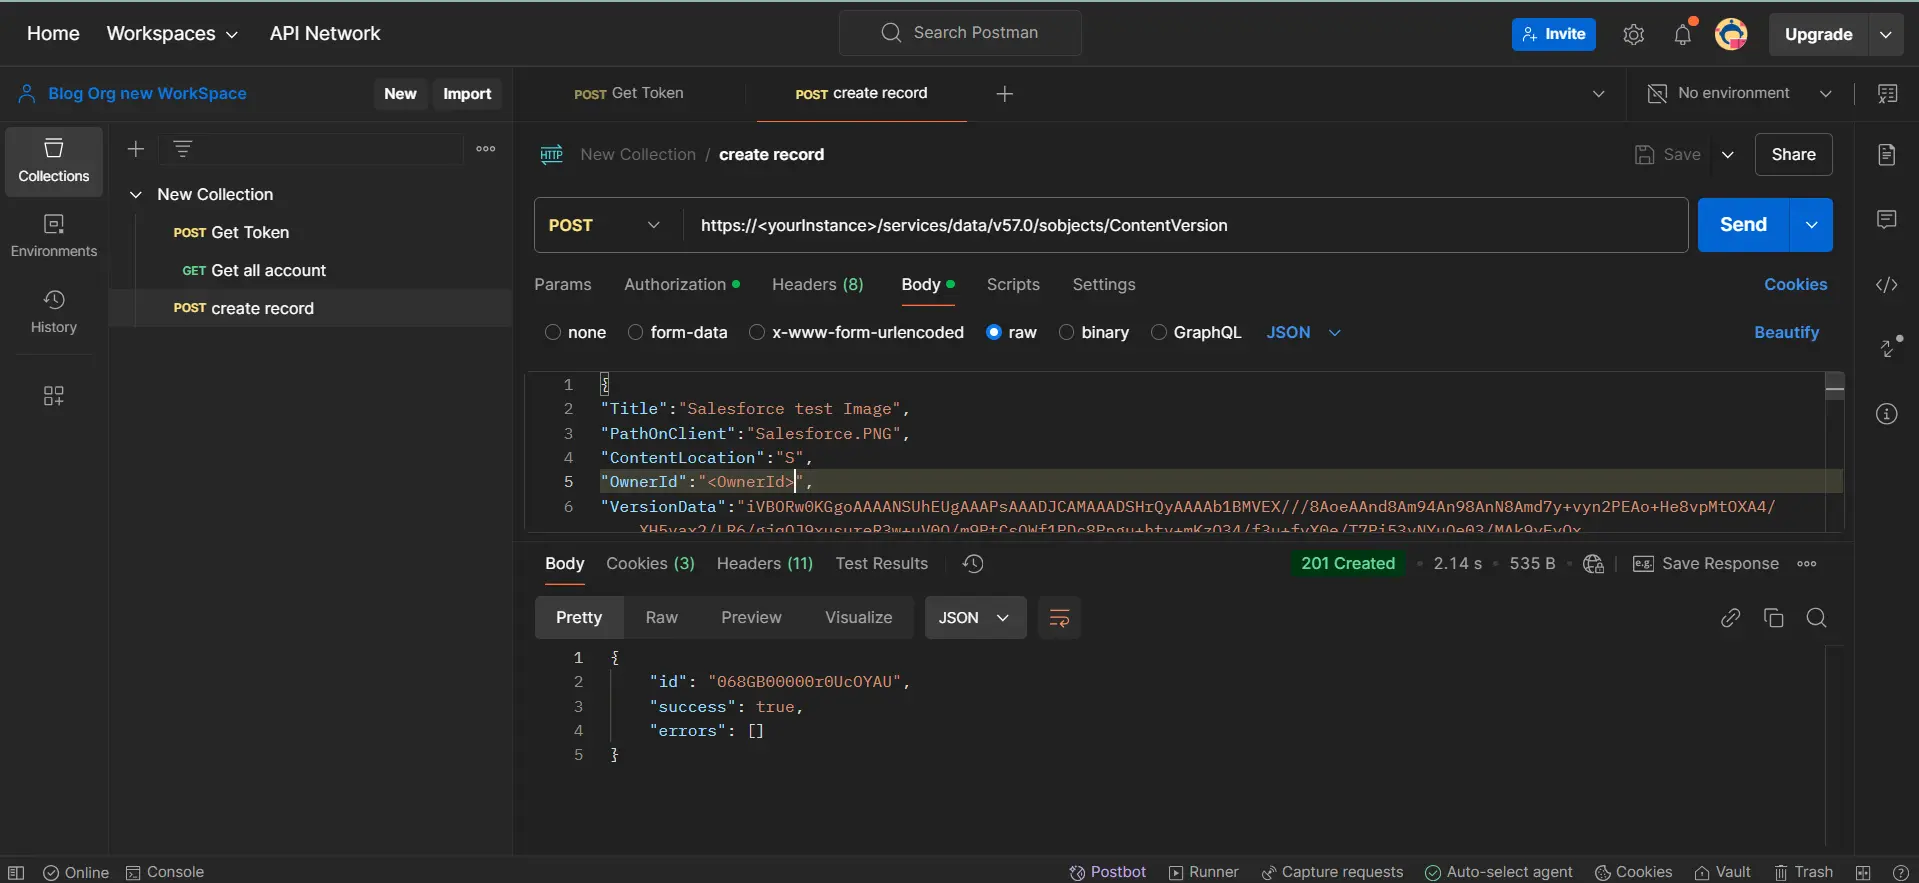Screen dimensions: 1919x883
Task: Open the Send button dropdown arrow
Action: point(1811,225)
